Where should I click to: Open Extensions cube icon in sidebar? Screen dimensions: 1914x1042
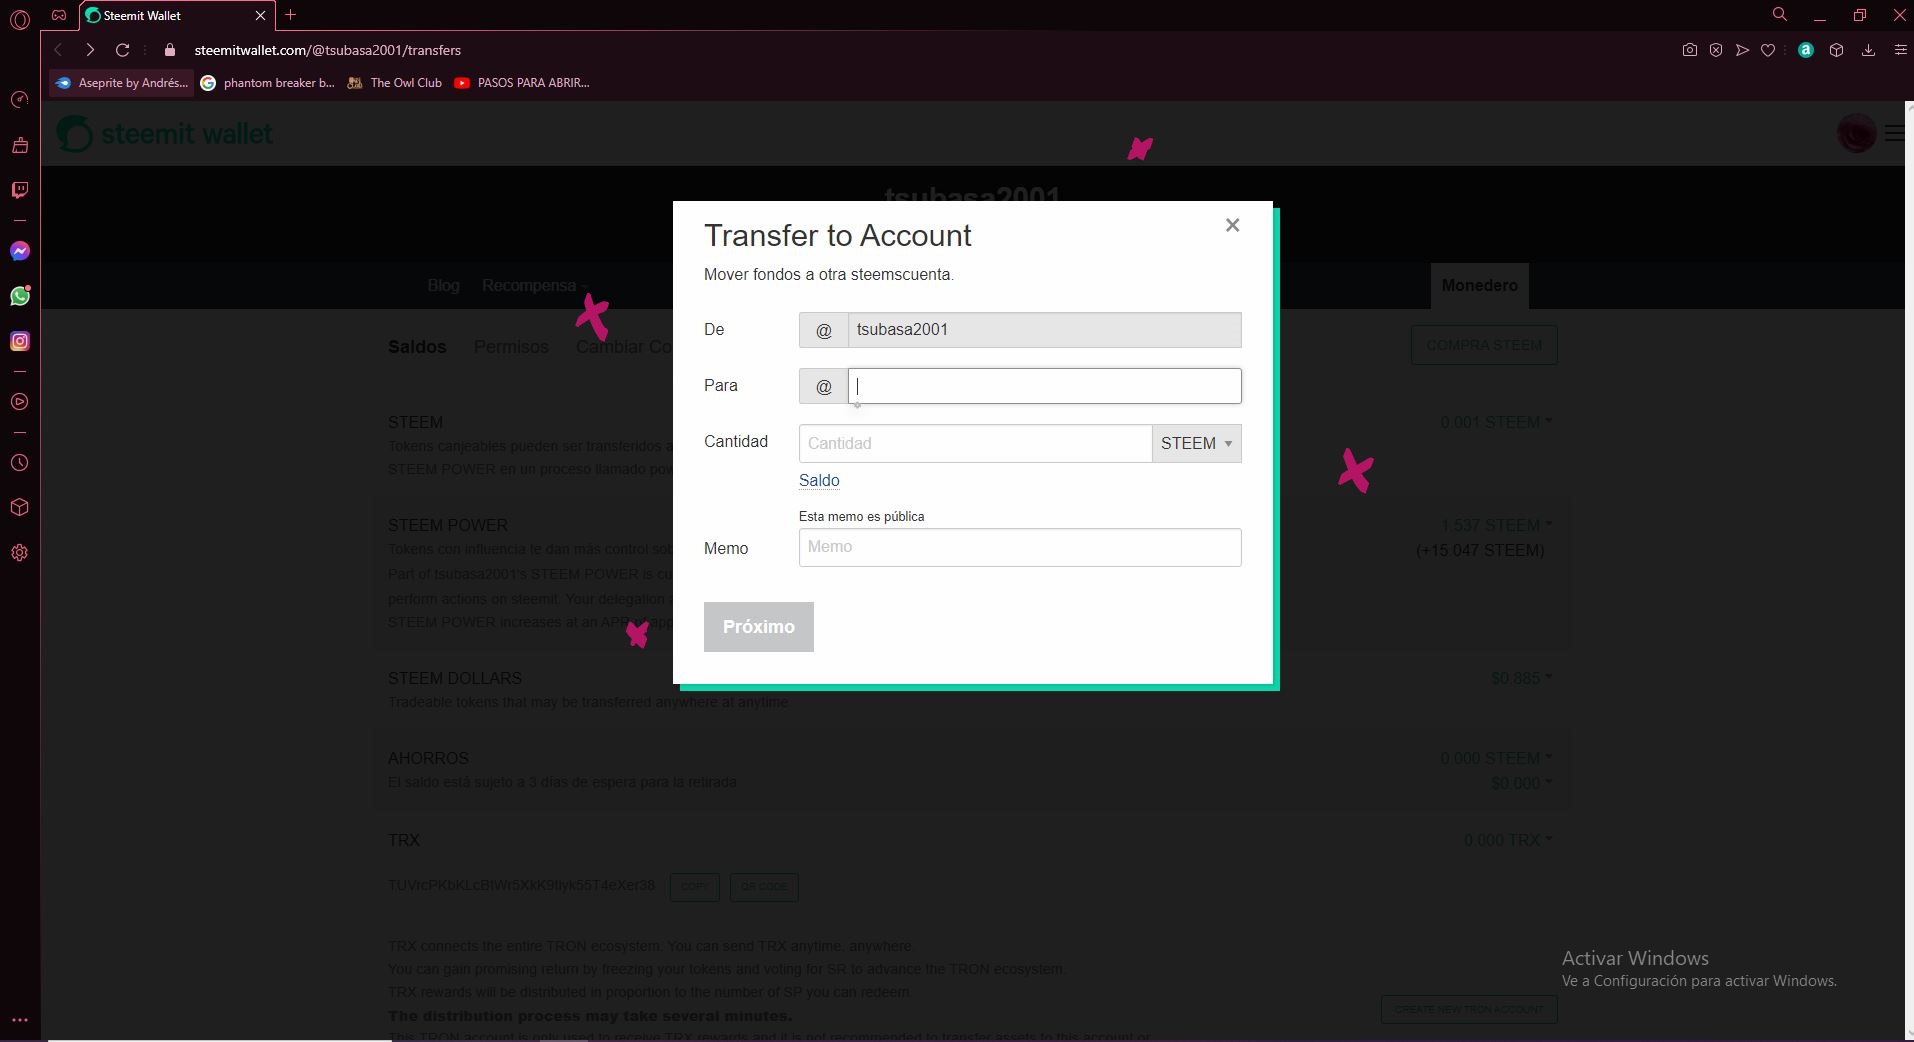coord(19,507)
